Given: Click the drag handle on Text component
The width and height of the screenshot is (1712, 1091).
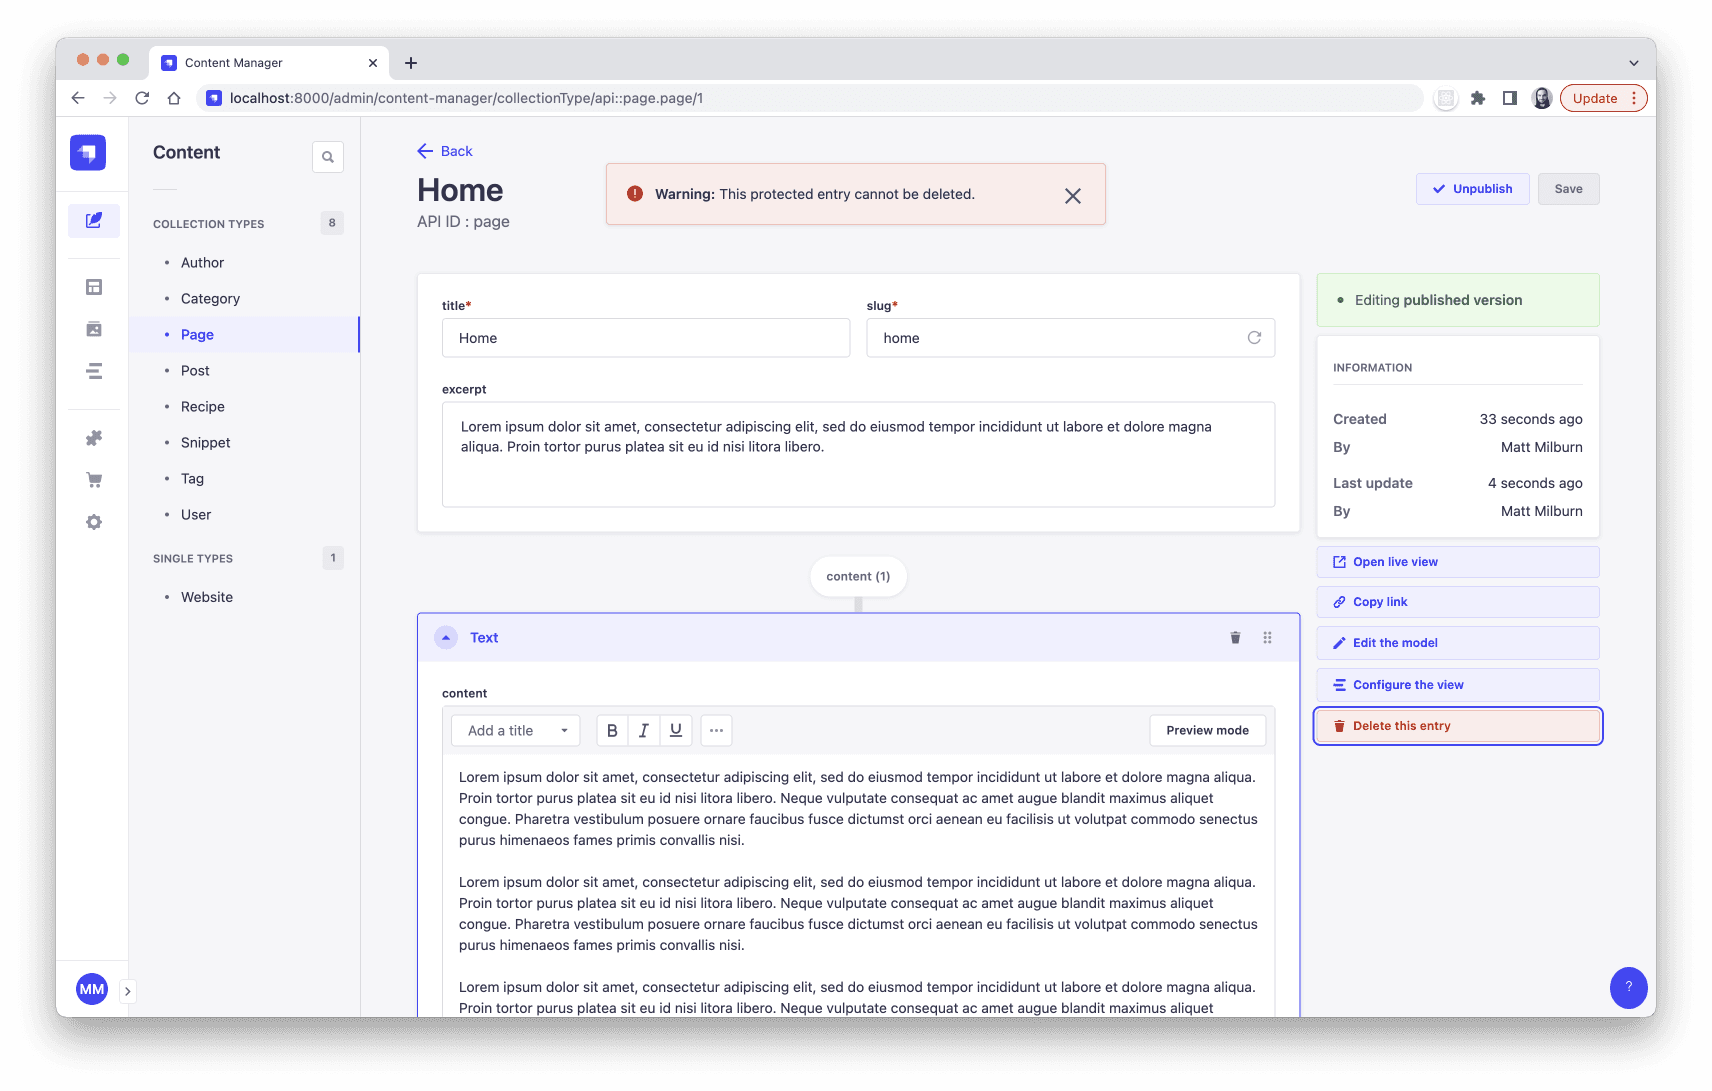Looking at the screenshot, I should click(1267, 638).
